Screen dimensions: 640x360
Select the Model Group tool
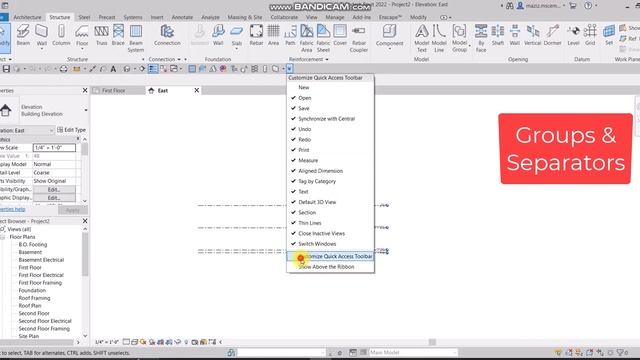point(460,38)
